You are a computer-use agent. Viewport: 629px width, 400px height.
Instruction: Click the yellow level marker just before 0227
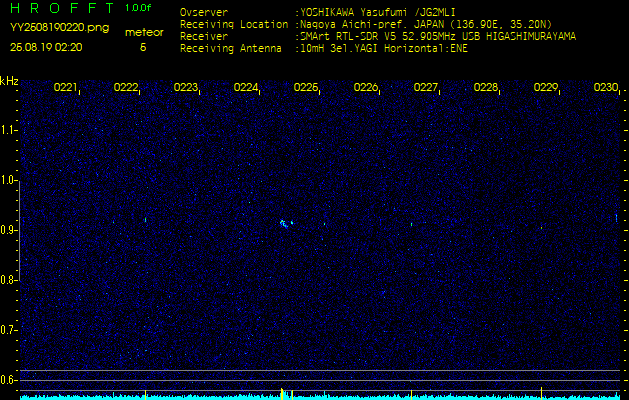tap(411, 393)
